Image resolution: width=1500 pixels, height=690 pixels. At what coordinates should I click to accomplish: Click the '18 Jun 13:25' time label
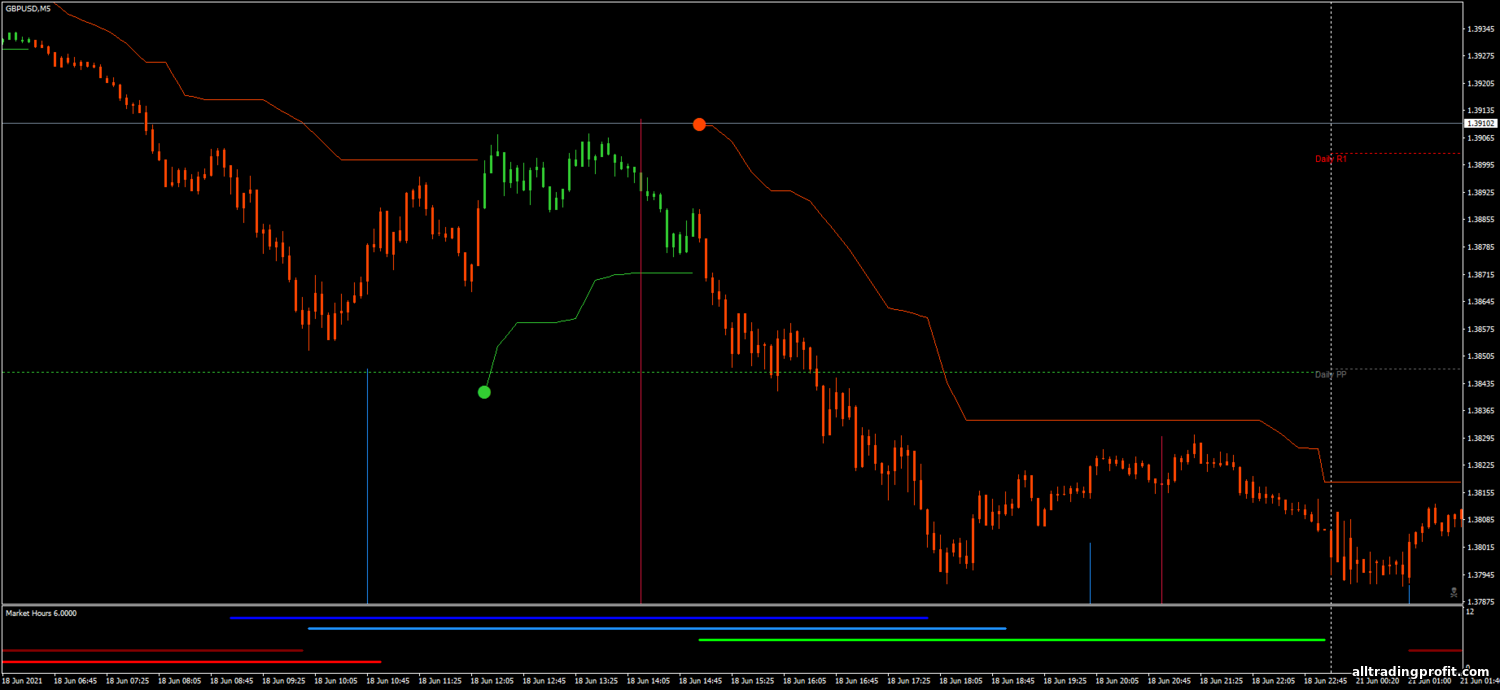tap(597, 681)
